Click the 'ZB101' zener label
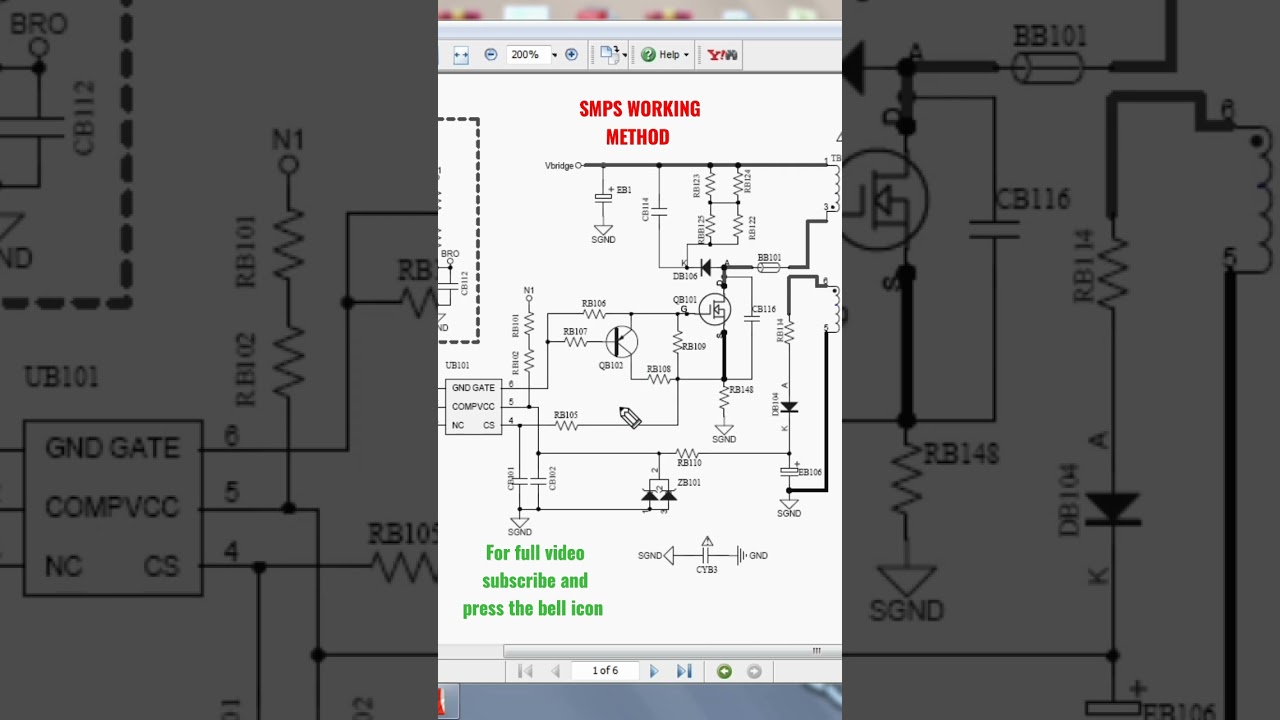 click(x=689, y=483)
